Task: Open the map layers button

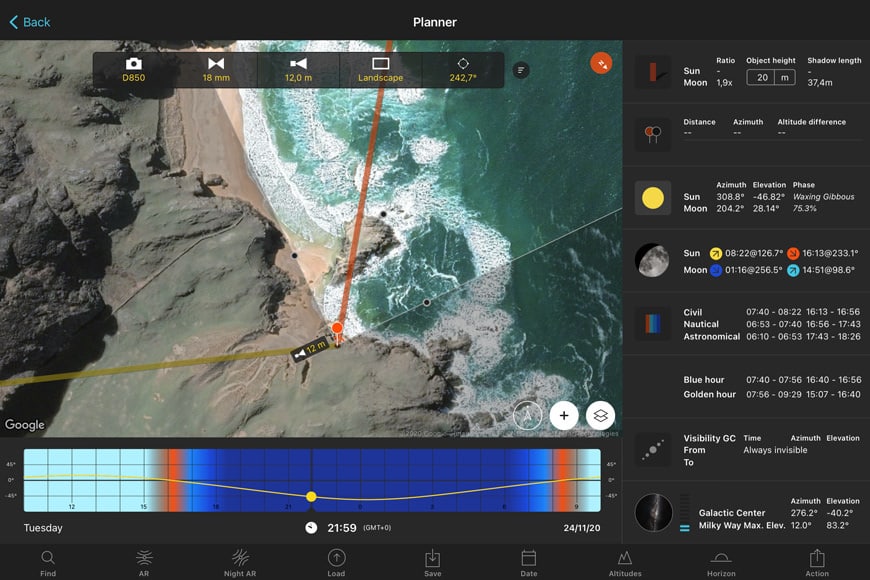Action: [600, 415]
